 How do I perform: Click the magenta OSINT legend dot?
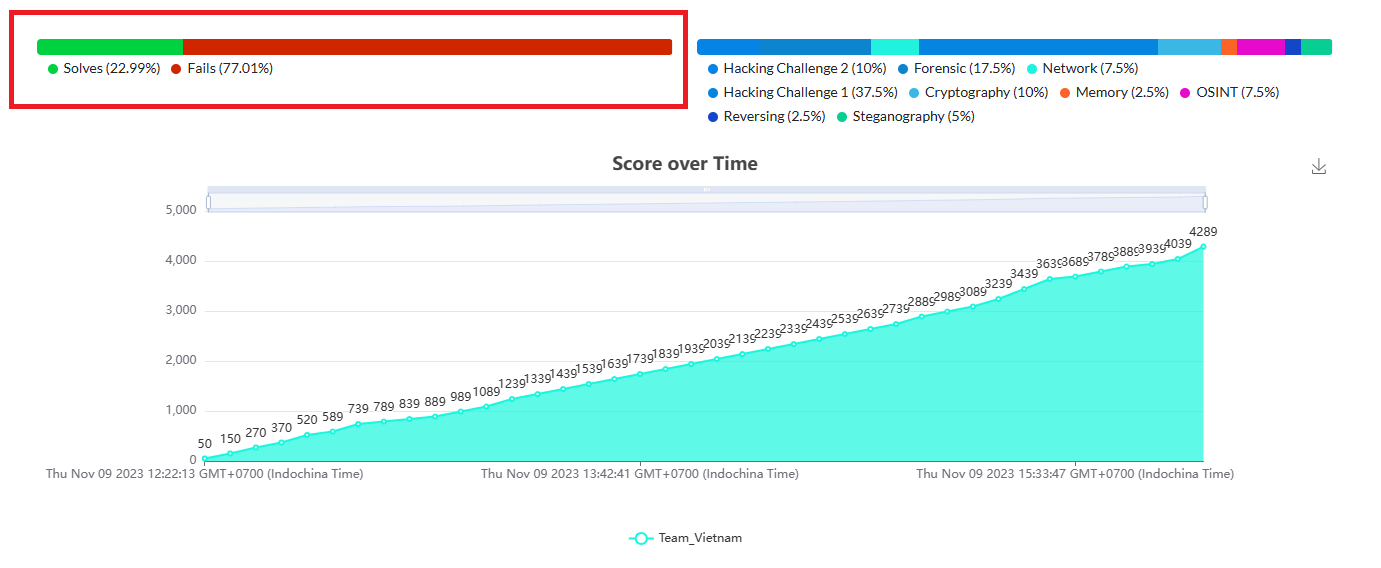coord(1186,93)
